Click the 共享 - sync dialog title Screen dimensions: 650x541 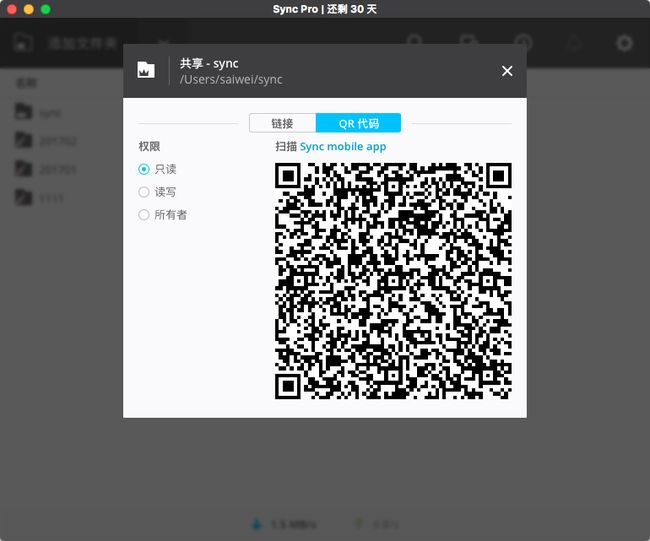pyautogui.click(x=209, y=63)
